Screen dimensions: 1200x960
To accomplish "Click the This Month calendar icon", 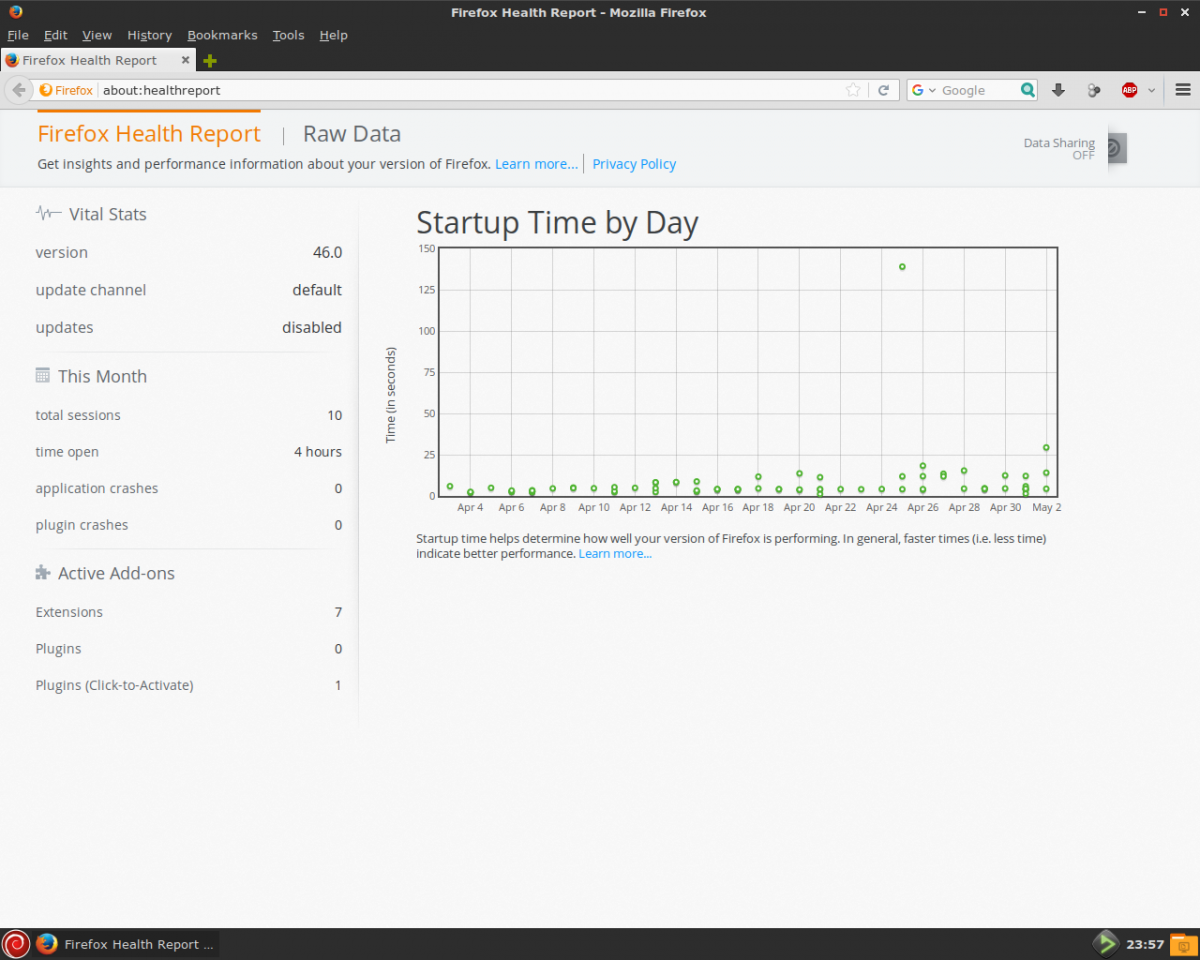I will click(42, 375).
